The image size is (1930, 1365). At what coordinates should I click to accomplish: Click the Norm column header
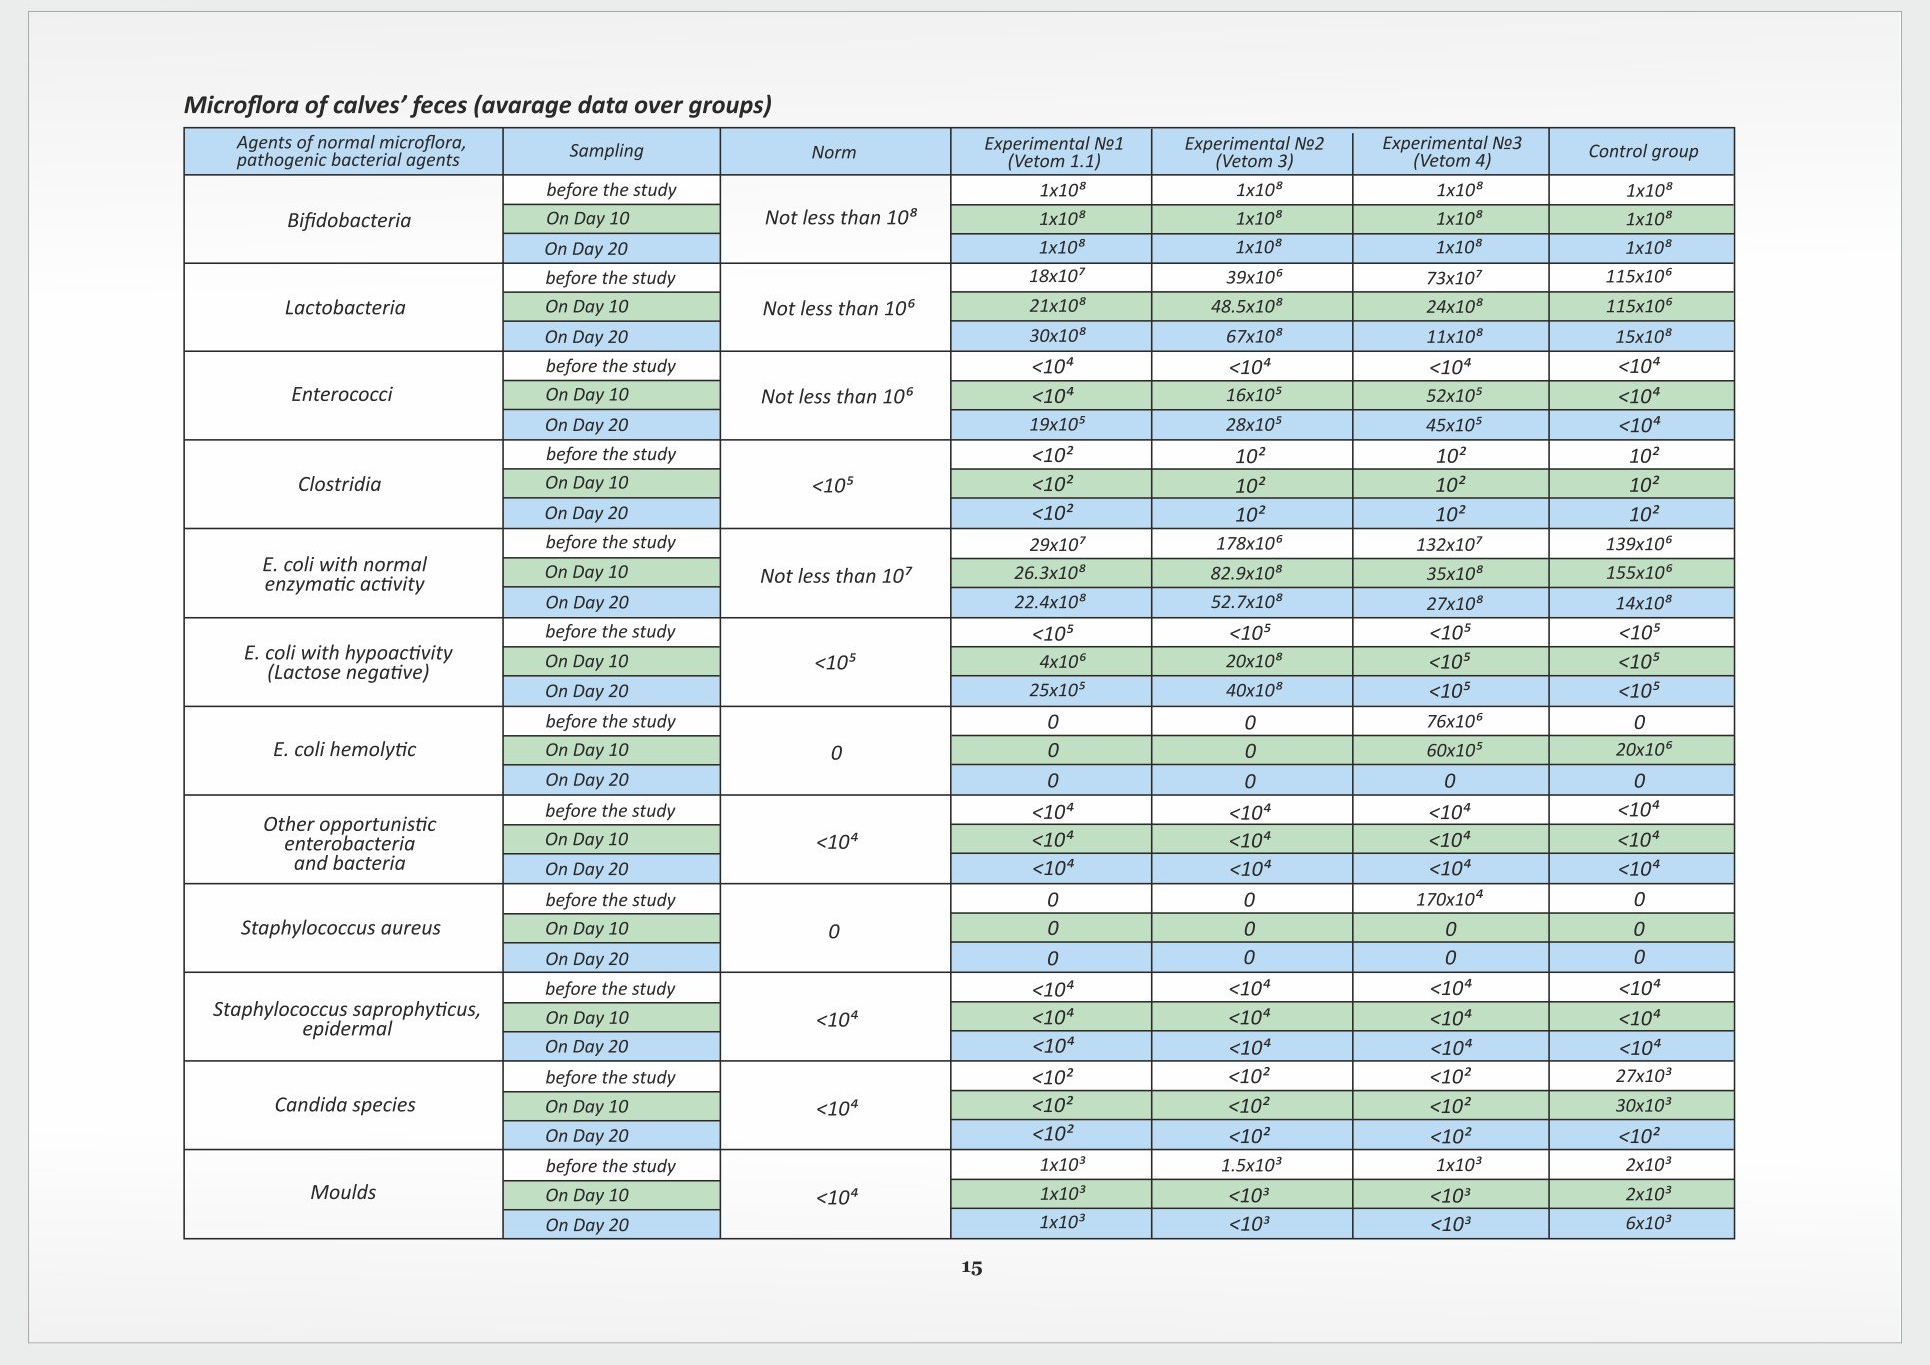[834, 152]
